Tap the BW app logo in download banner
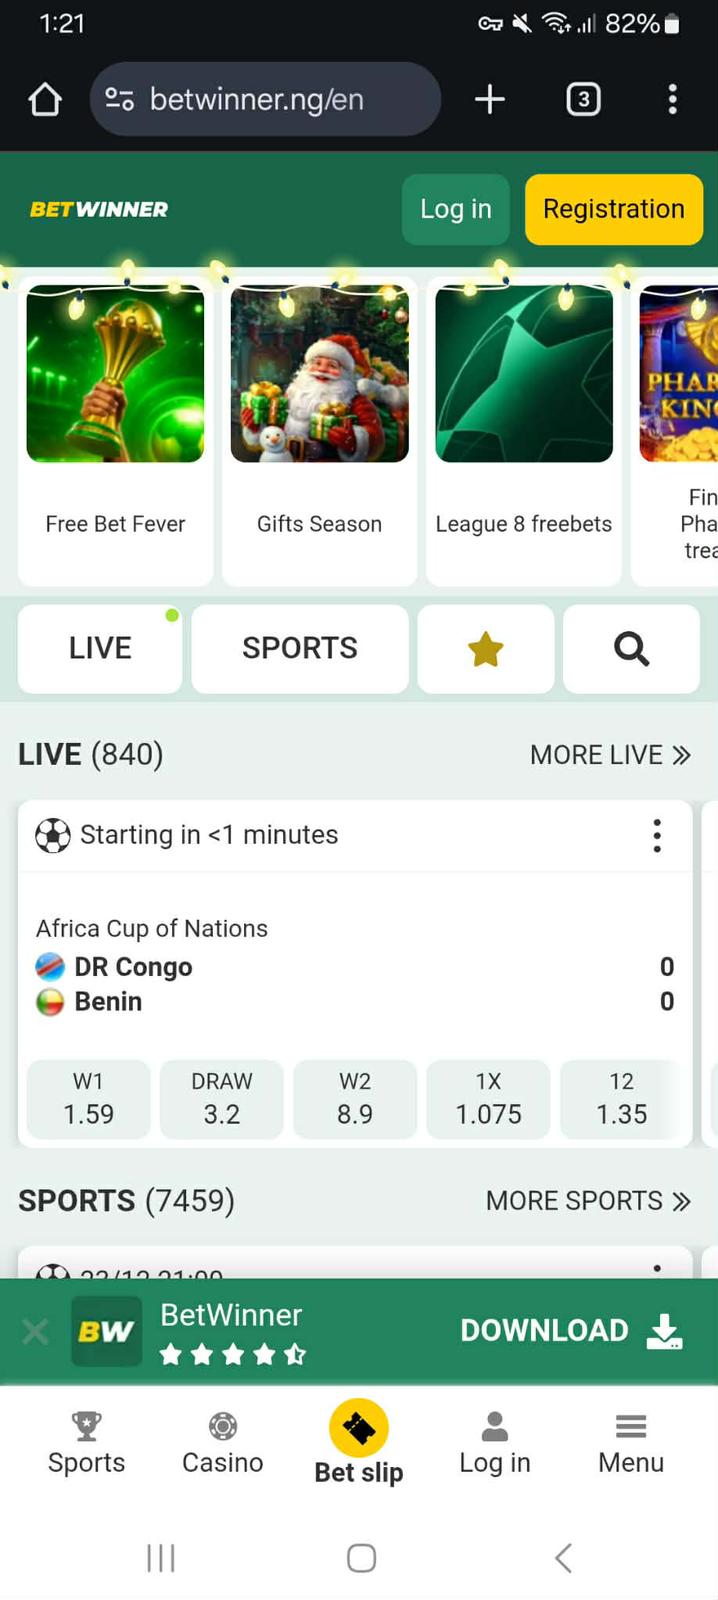This screenshot has width=718, height=1600. [x=106, y=1331]
